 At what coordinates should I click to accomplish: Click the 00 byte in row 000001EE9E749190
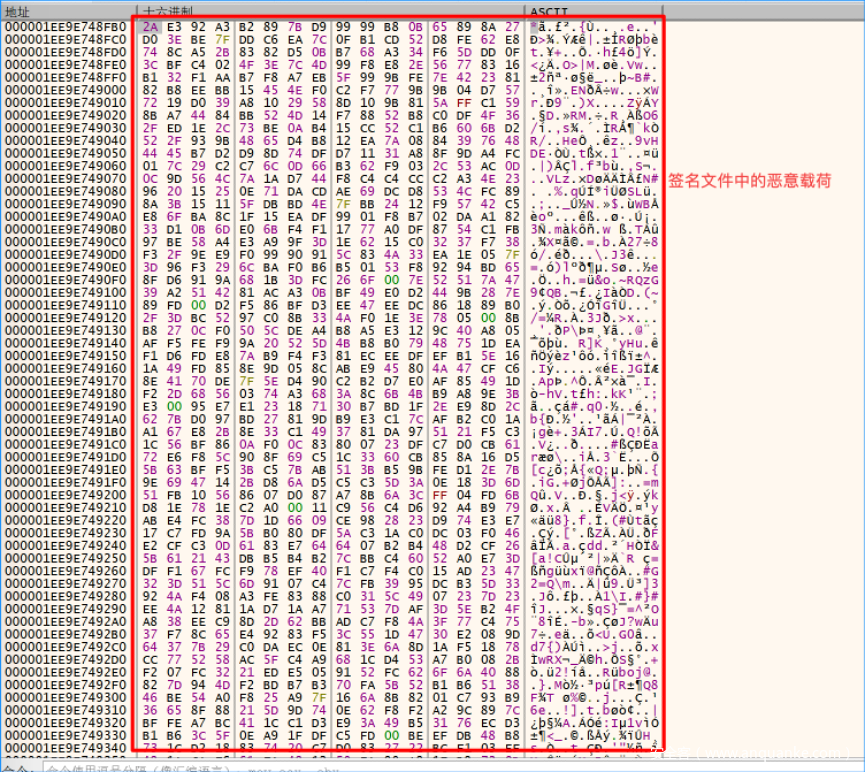(x=175, y=406)
